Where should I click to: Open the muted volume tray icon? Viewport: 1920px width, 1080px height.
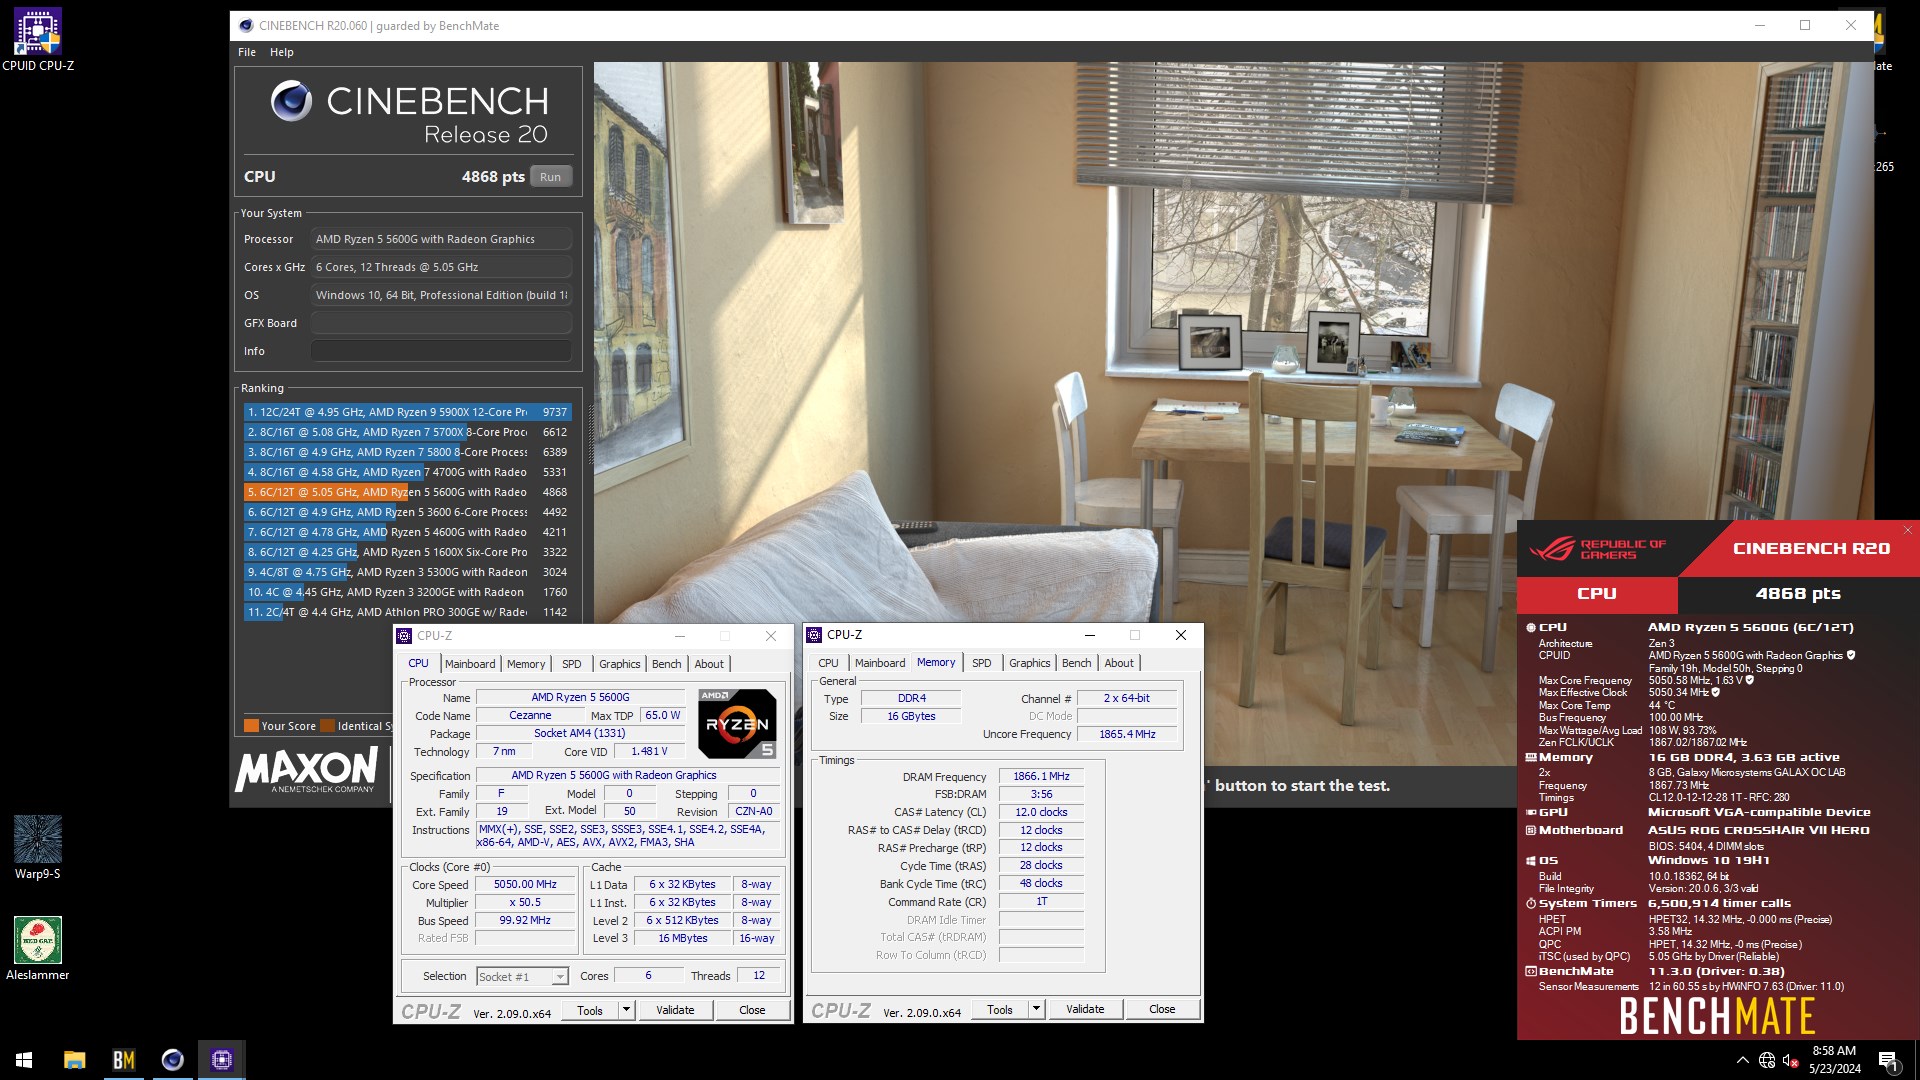point(1791,1060)
